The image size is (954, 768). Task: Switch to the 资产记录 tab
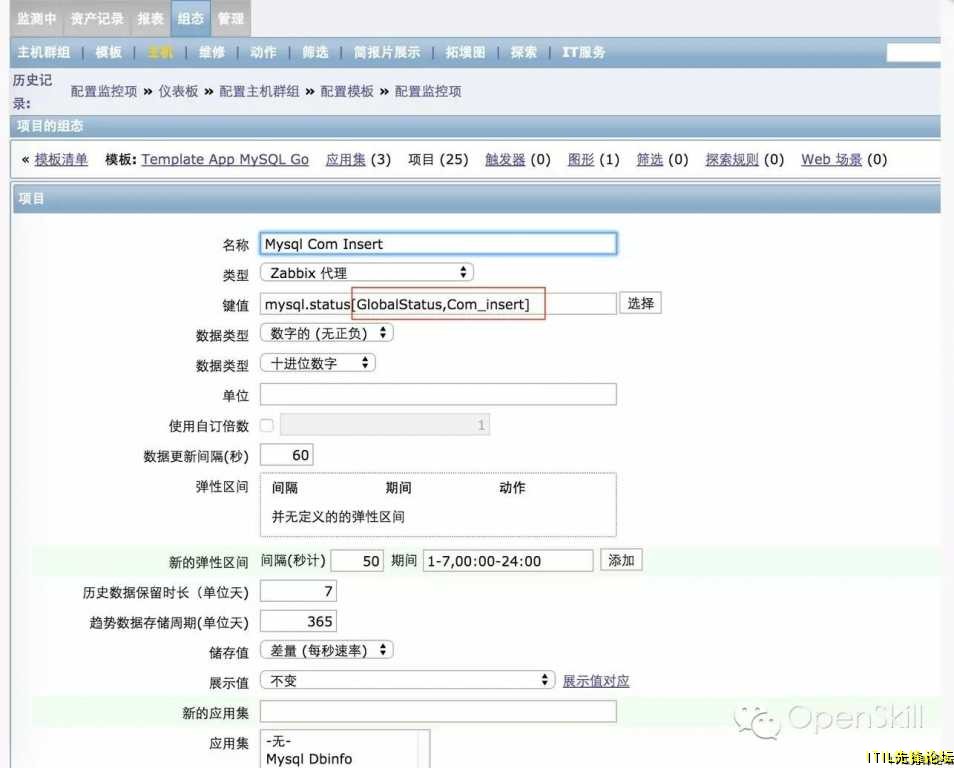click(x=97, y=18)
